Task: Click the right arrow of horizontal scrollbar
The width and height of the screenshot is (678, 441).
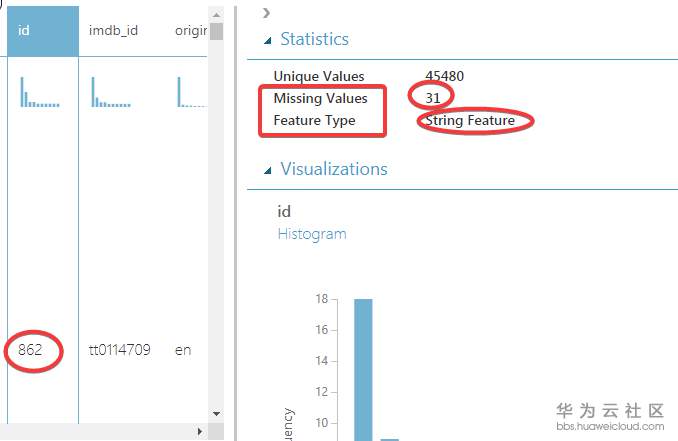Action: (x=200, y=432)
